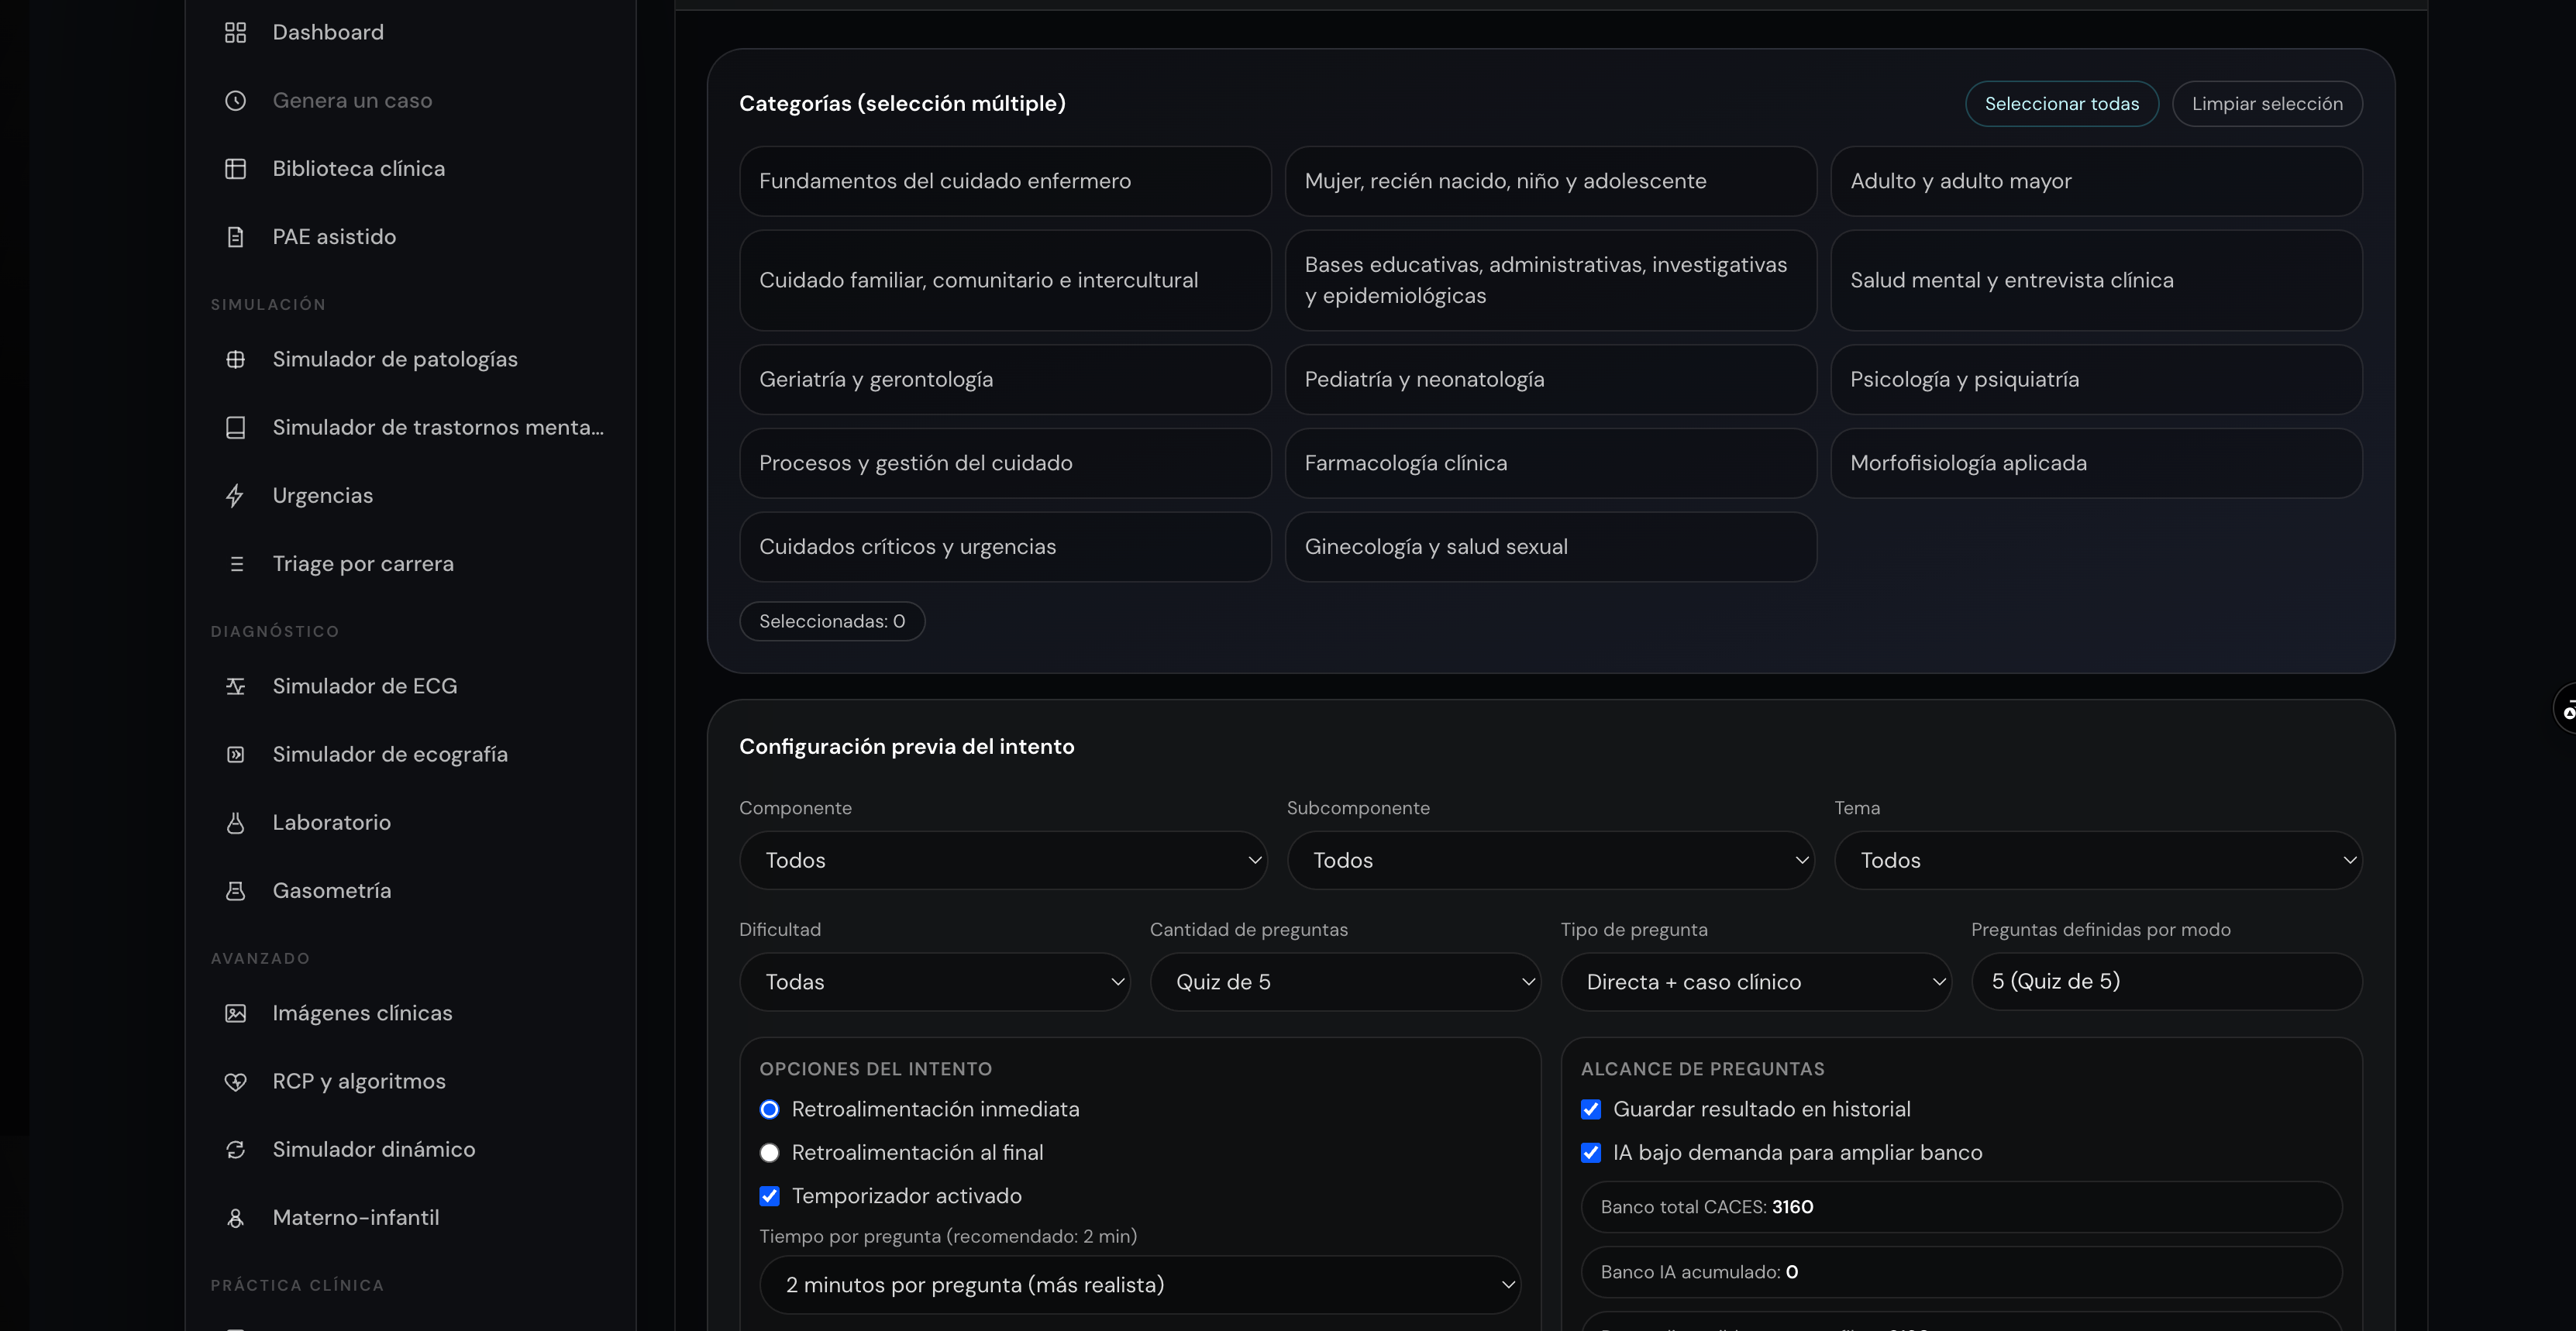The width and height of the screenshot is (2576, 1331).
Task: Click the Dashboard grid icon
Action: [x=235, y=33]
